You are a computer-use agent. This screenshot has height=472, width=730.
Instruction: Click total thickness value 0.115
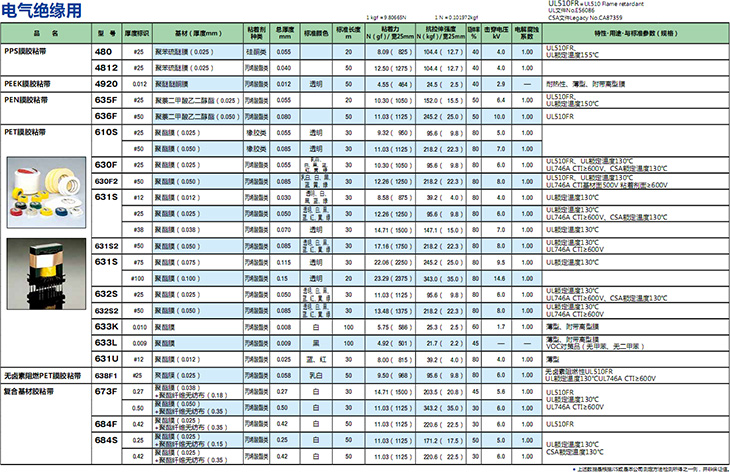tap(284, 263)
